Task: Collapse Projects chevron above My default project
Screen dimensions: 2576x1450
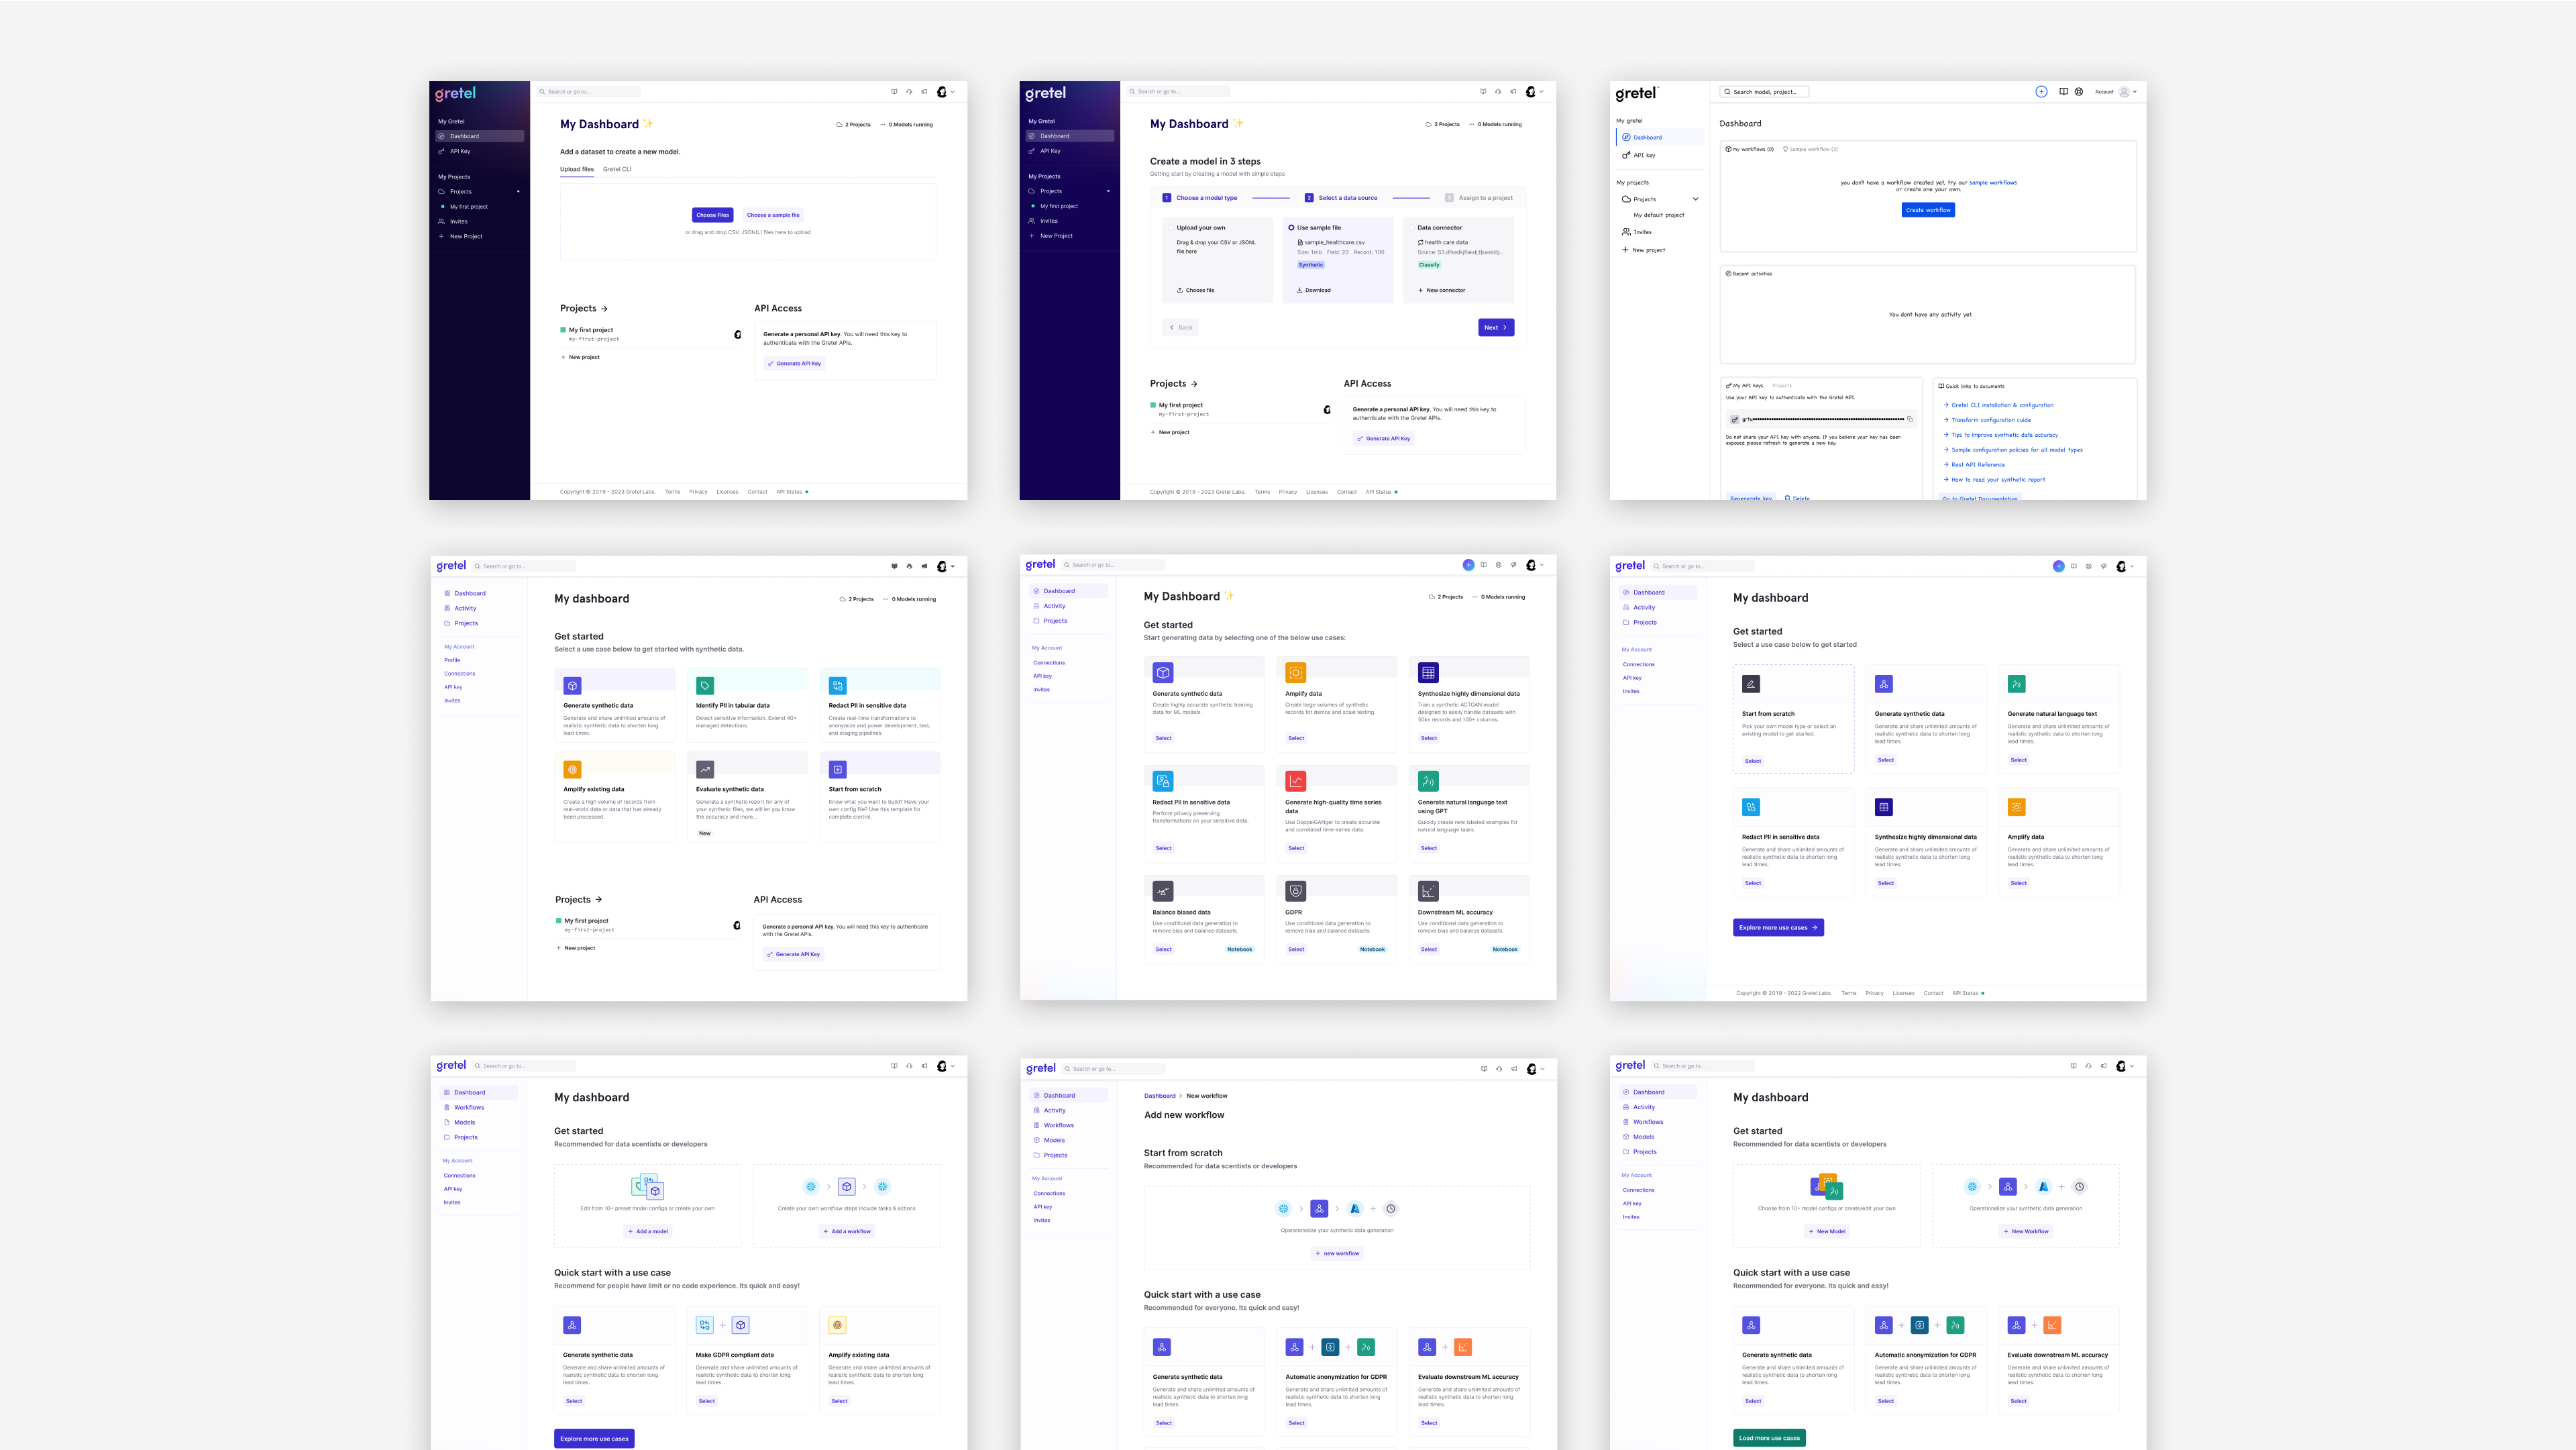Action: click(1695, 199)
